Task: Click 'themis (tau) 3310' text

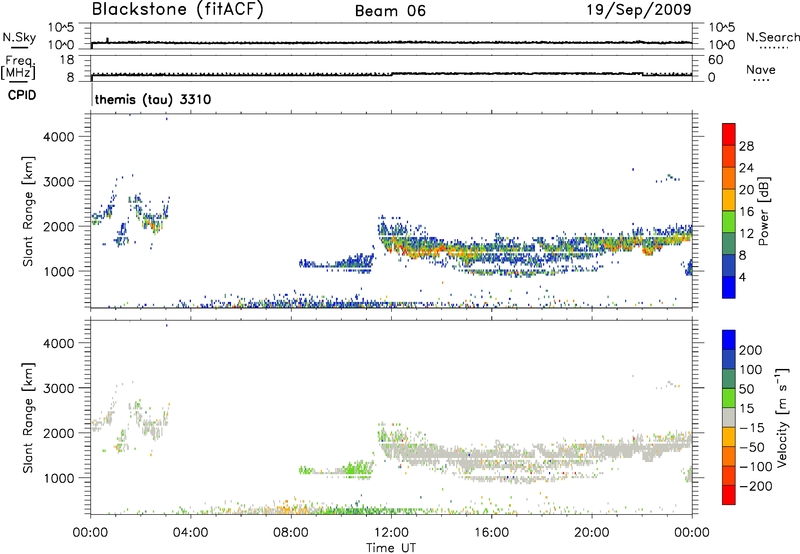Action: (x=153, y=99)
